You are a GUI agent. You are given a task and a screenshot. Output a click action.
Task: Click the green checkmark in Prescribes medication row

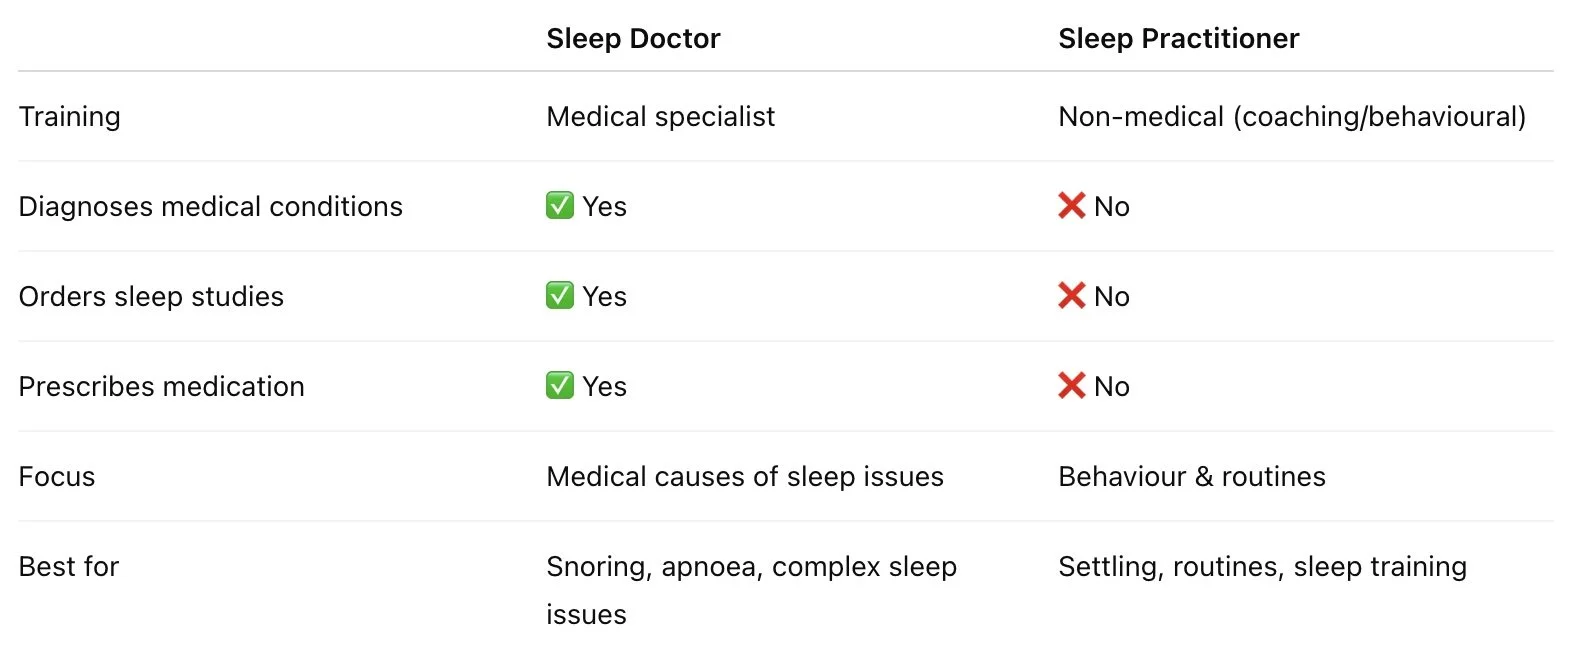(559, 386)
